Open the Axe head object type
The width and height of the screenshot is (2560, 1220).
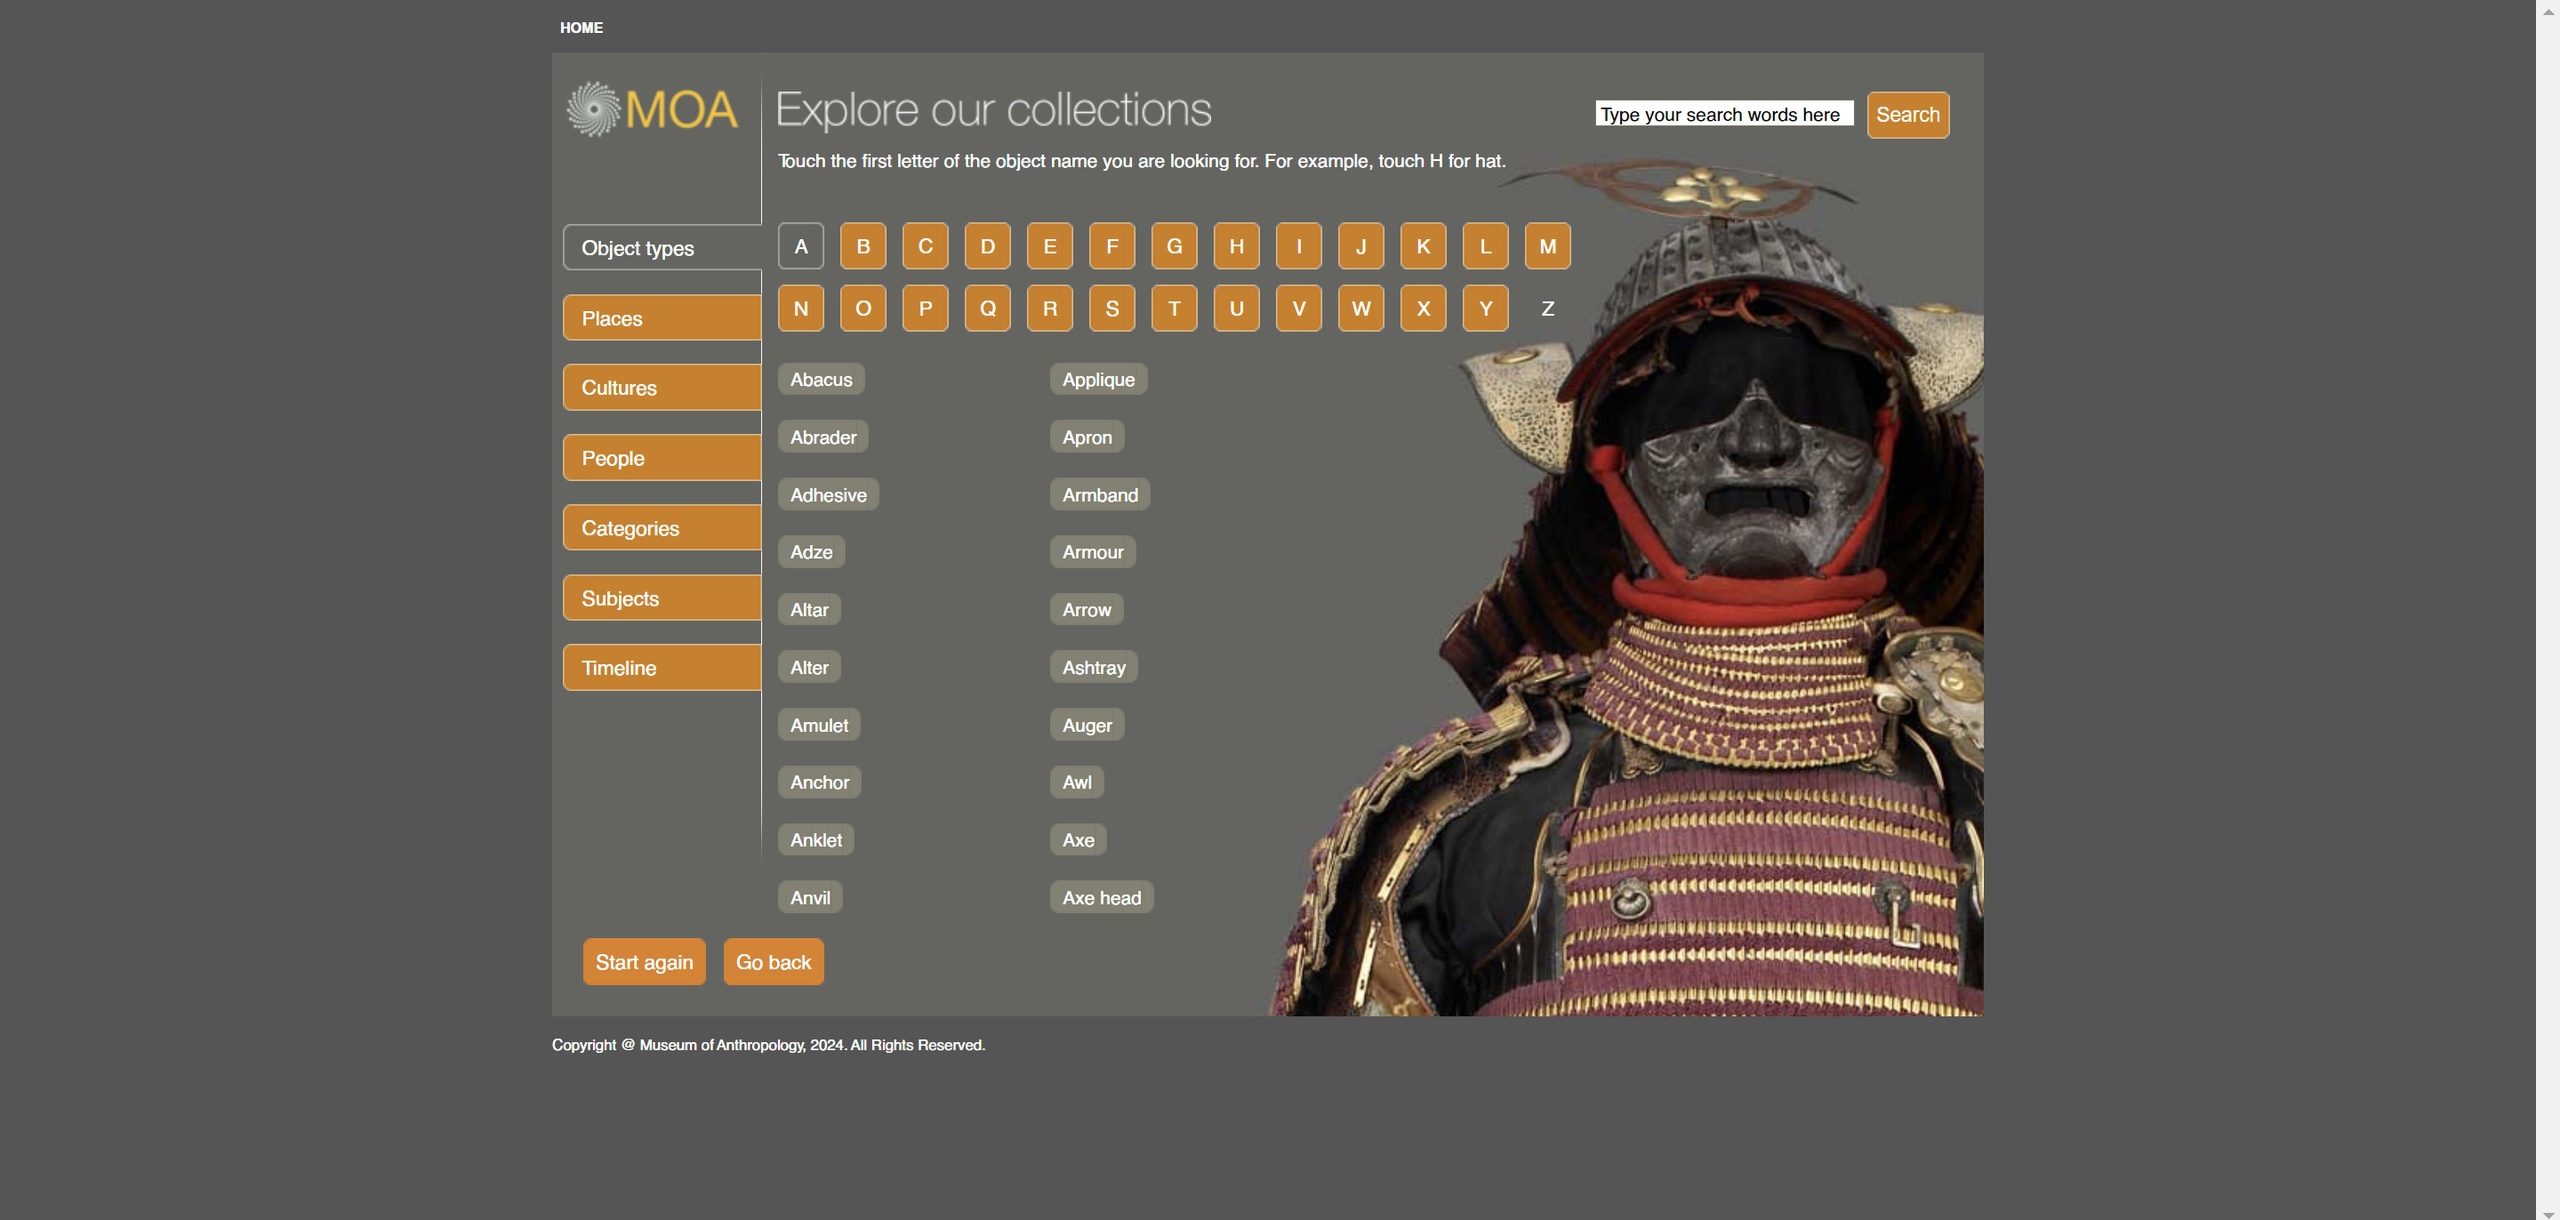1101,897
